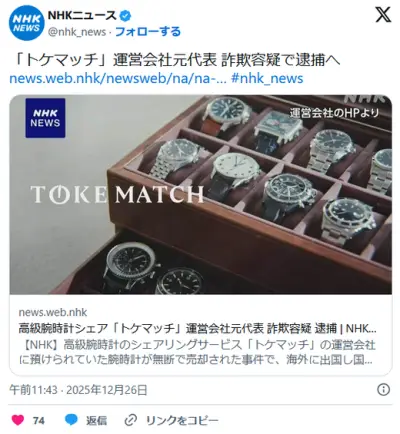This screenshot has width=400, height=434.
Task: Click the copy link chain icon
Action: [131, 420]
